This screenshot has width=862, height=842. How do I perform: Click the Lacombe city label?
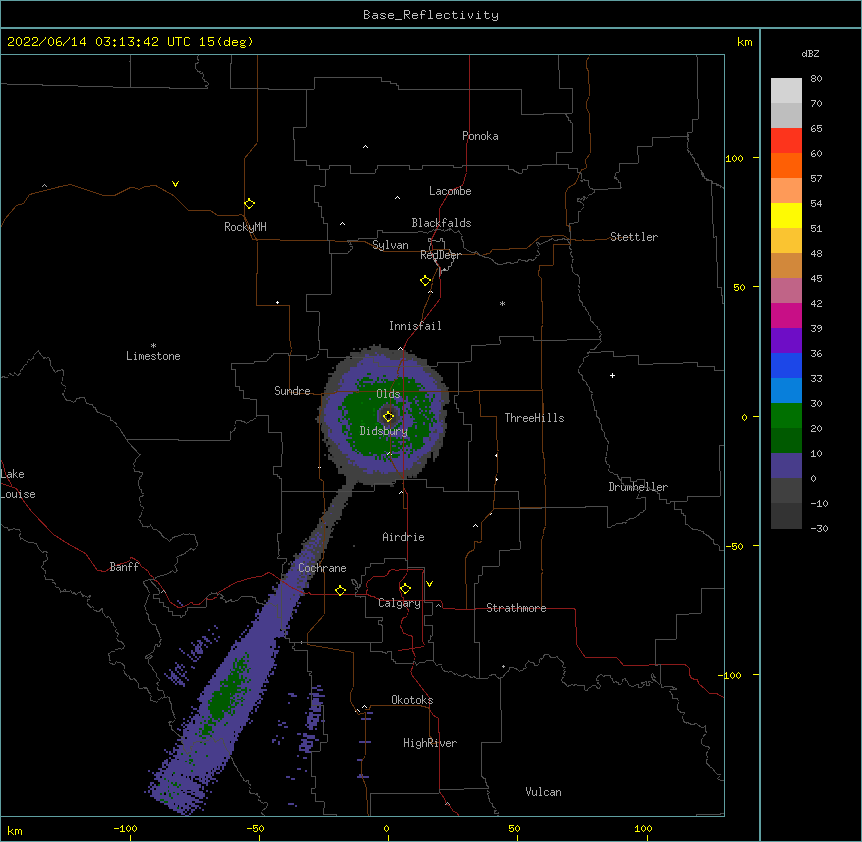click(x=450, y=191)
